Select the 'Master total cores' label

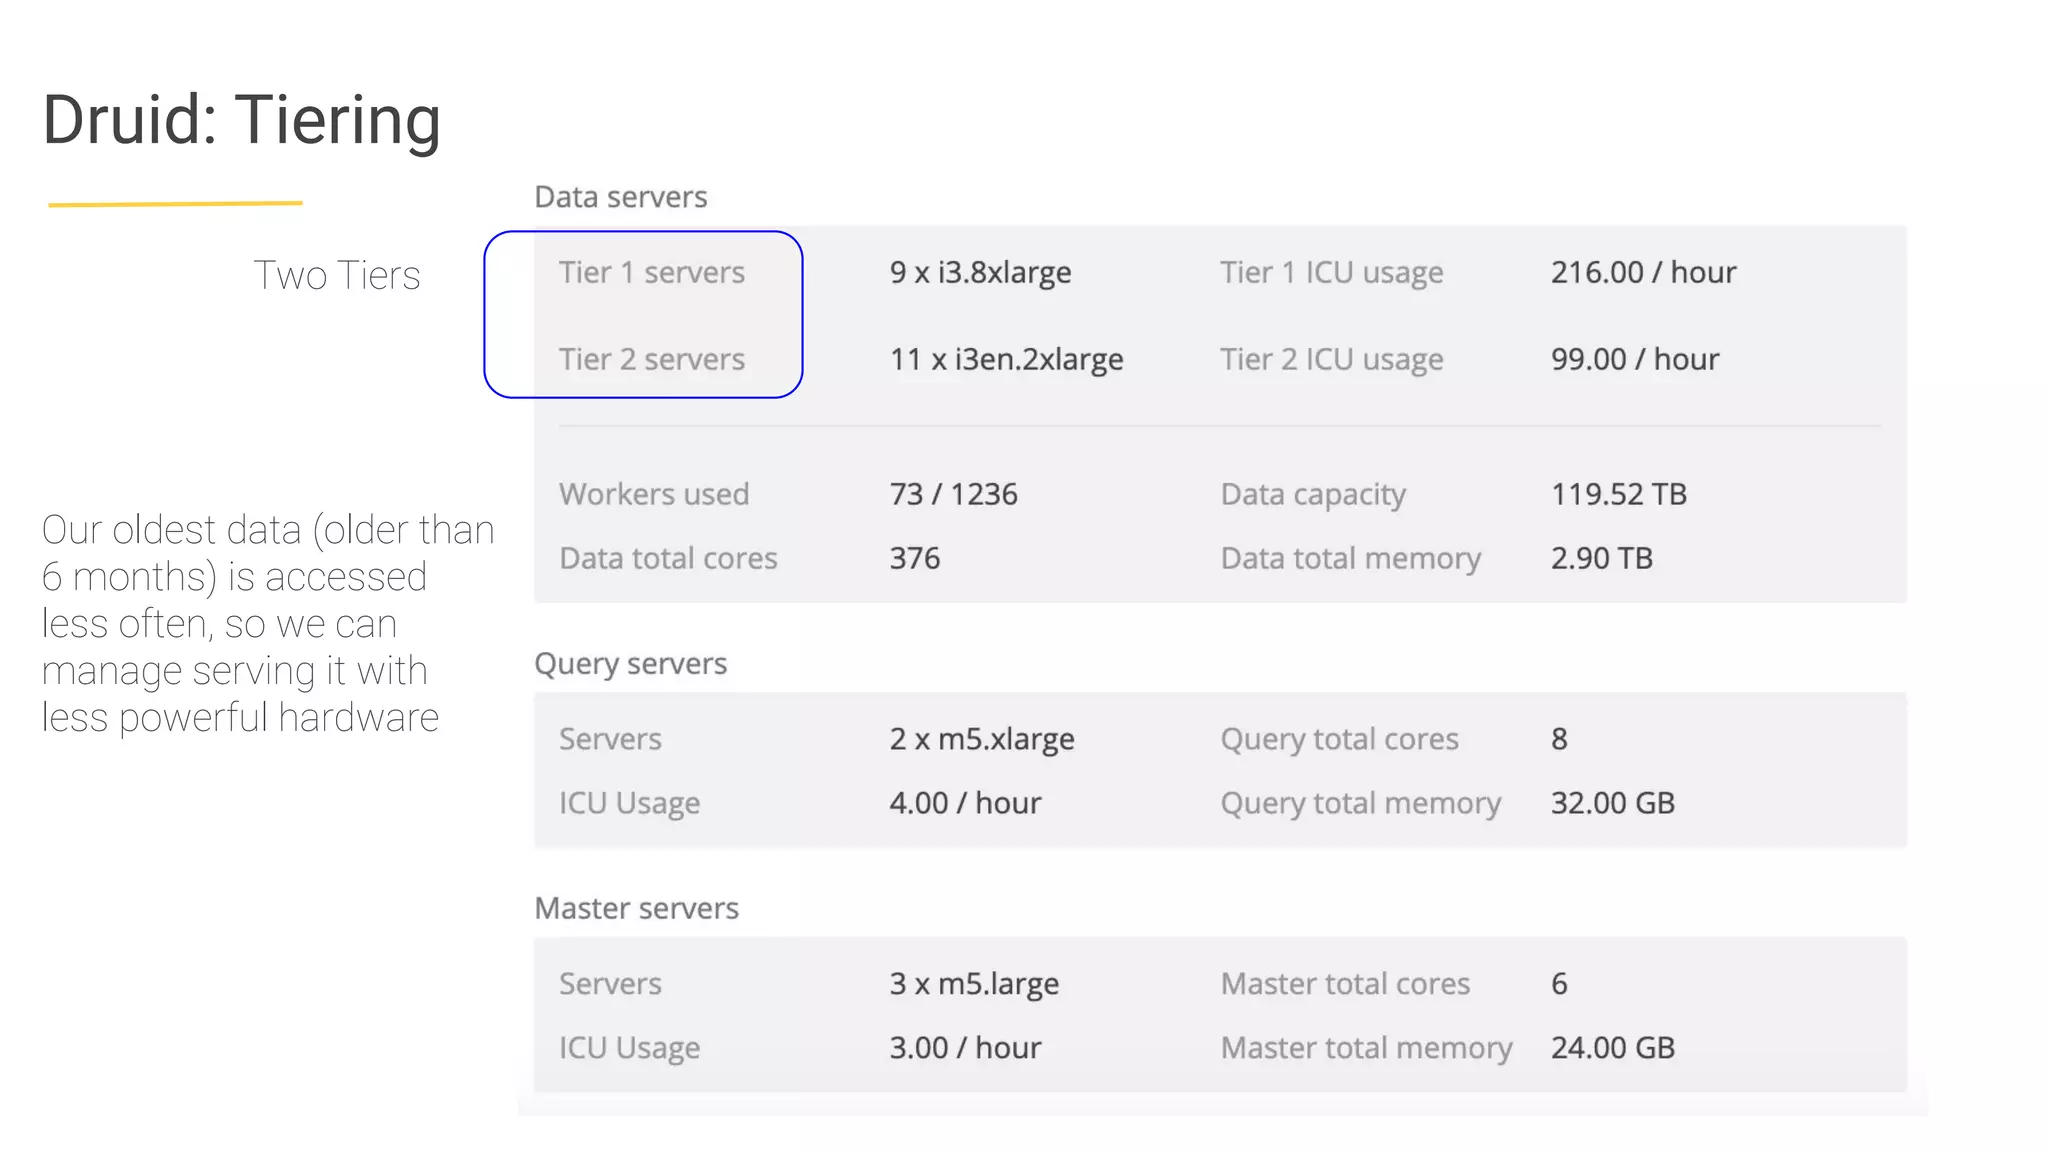tap(1345, 984)
